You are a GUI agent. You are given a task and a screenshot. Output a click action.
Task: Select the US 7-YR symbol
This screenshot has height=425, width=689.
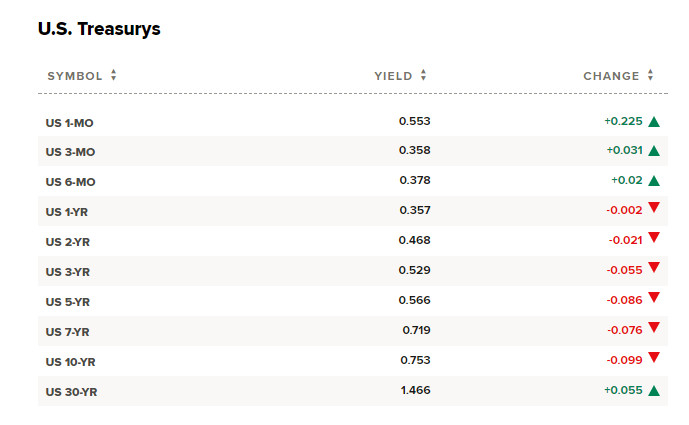point(69,331)
